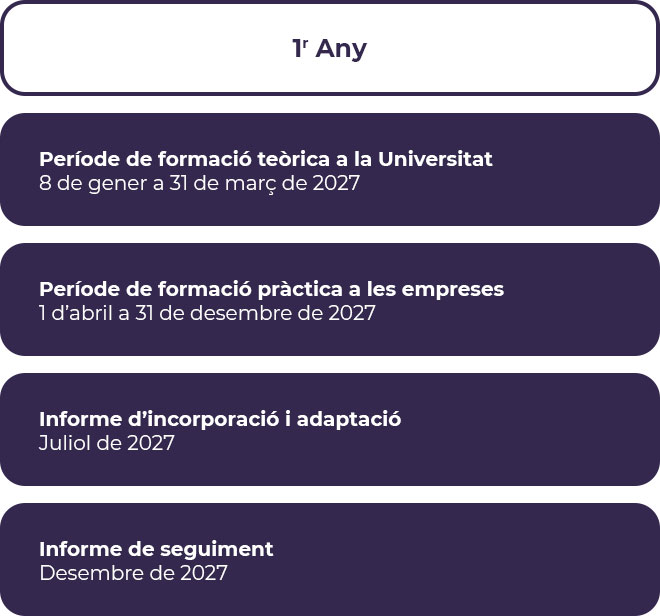This screenshot has height=616, width=660.
Task: Select the "Informe de seguiment" title
Action: [156, 549]
